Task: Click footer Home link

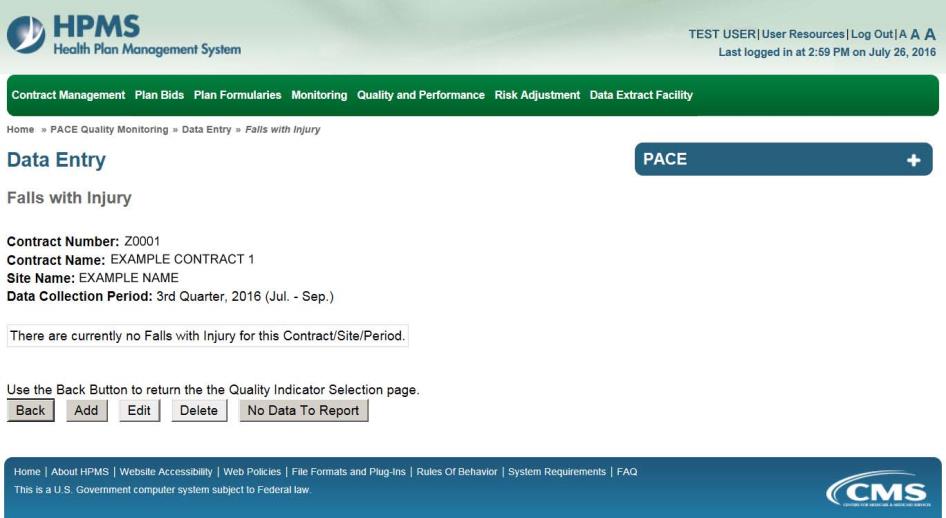Action: 27,472
